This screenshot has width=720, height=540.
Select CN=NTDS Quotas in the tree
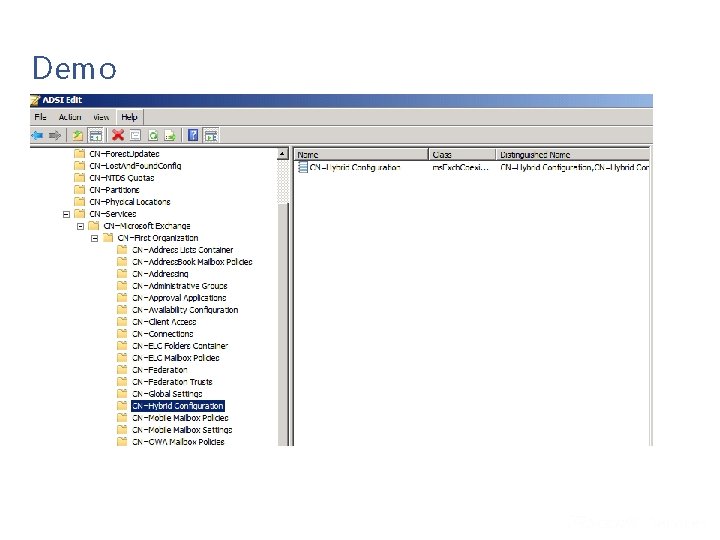click(x=122, y=178)
